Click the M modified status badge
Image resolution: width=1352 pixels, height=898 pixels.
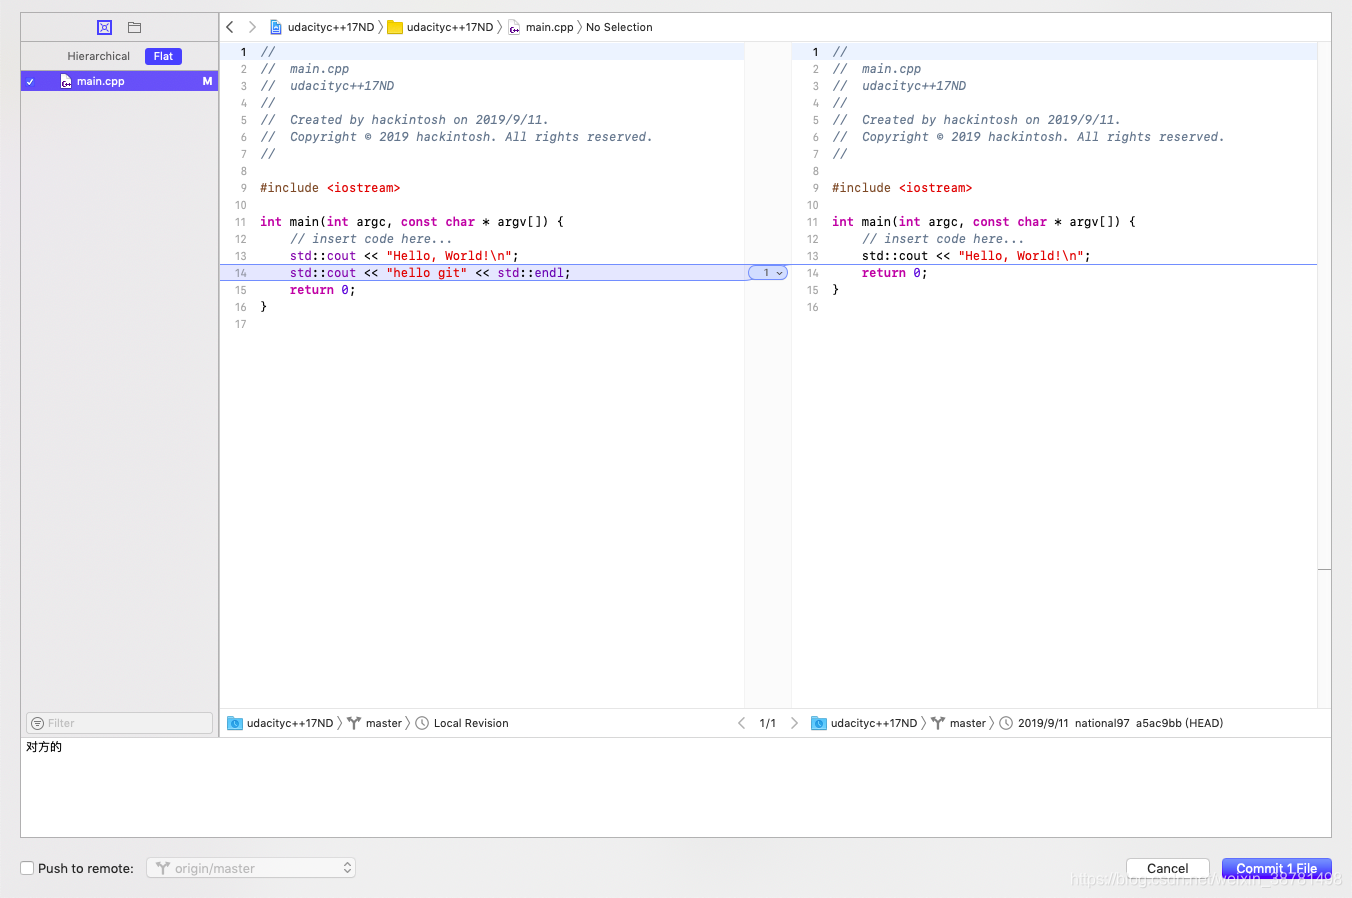207,81
